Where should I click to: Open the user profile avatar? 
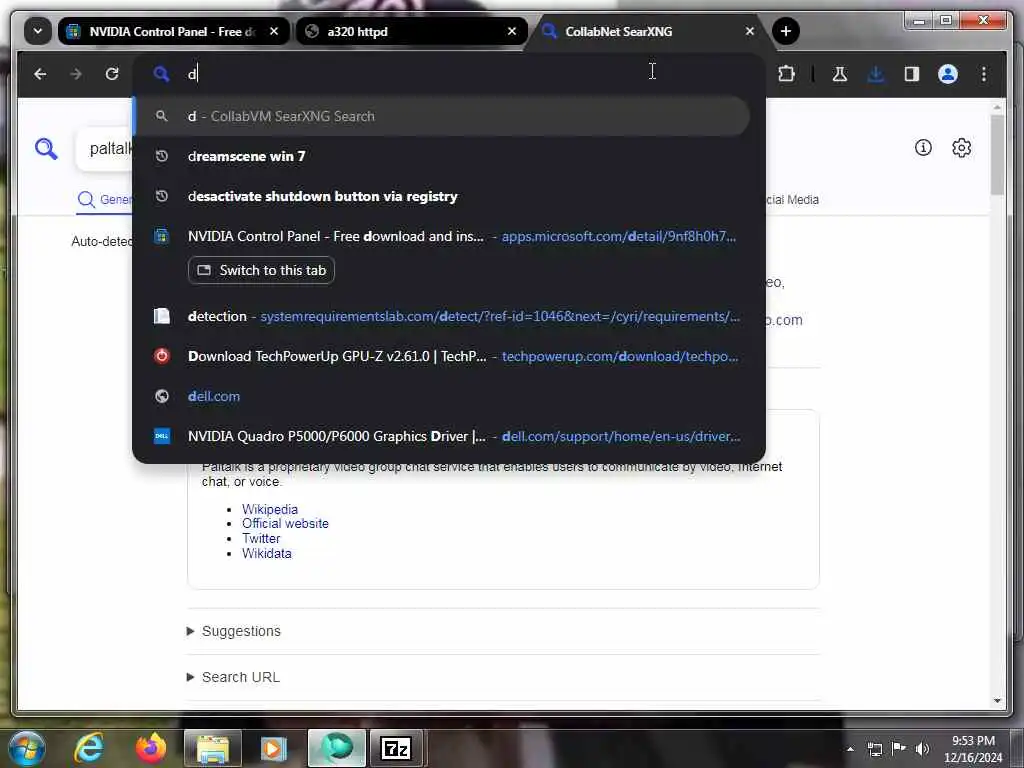tap(948, 74)
